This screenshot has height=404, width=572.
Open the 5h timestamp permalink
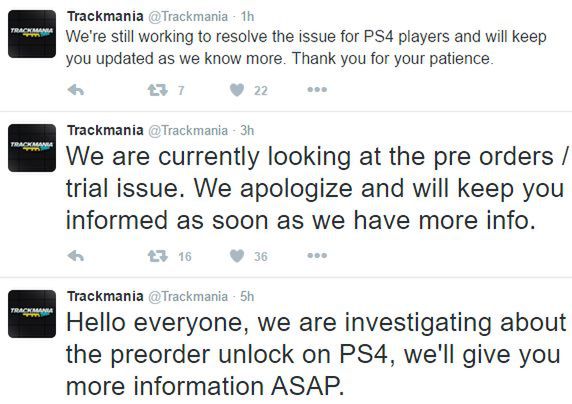coord(247,296)
